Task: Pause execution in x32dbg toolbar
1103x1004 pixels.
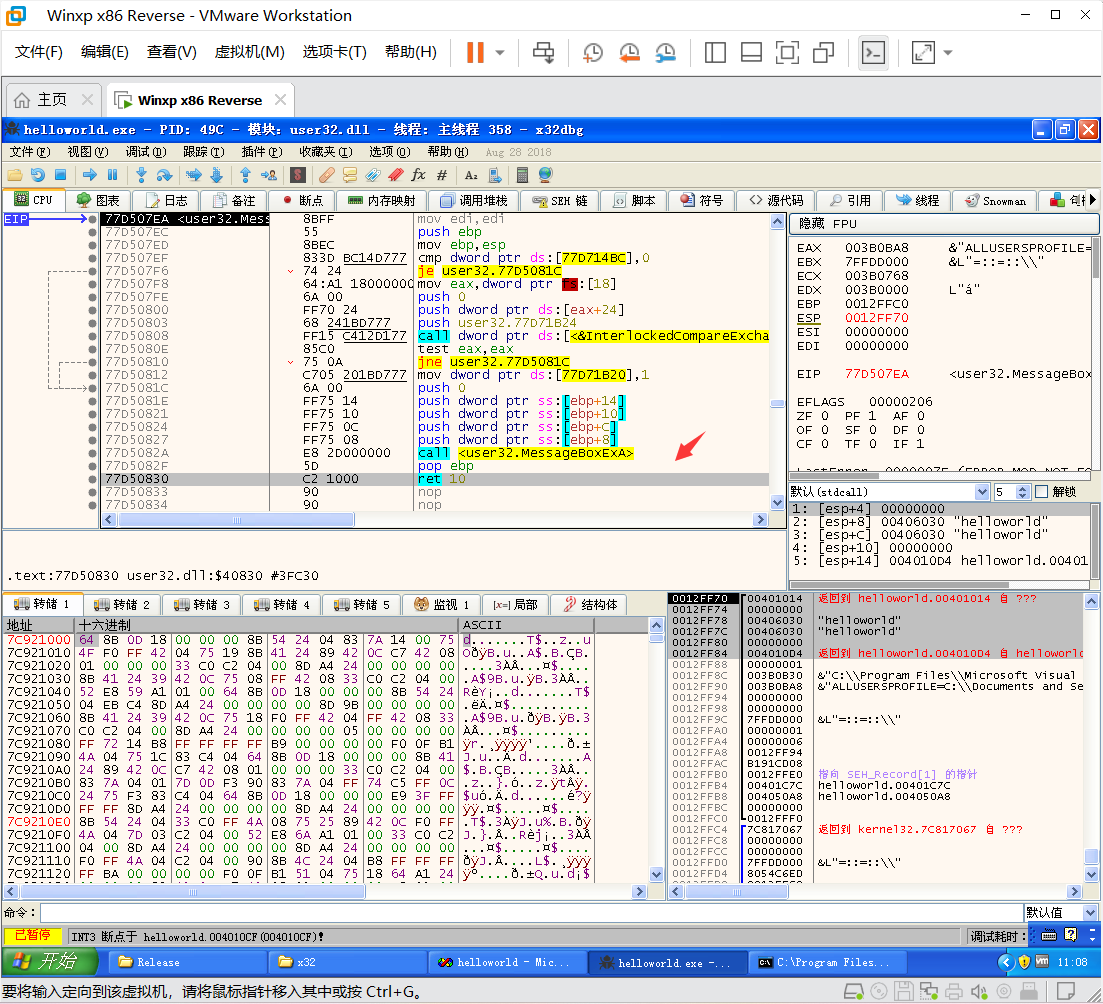Action: click(112, 175)
